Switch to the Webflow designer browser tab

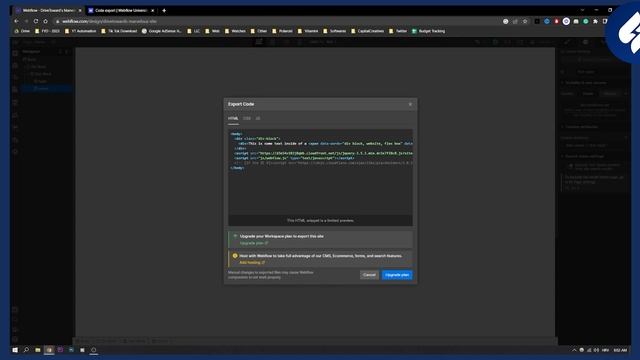[x=48, y=11]
